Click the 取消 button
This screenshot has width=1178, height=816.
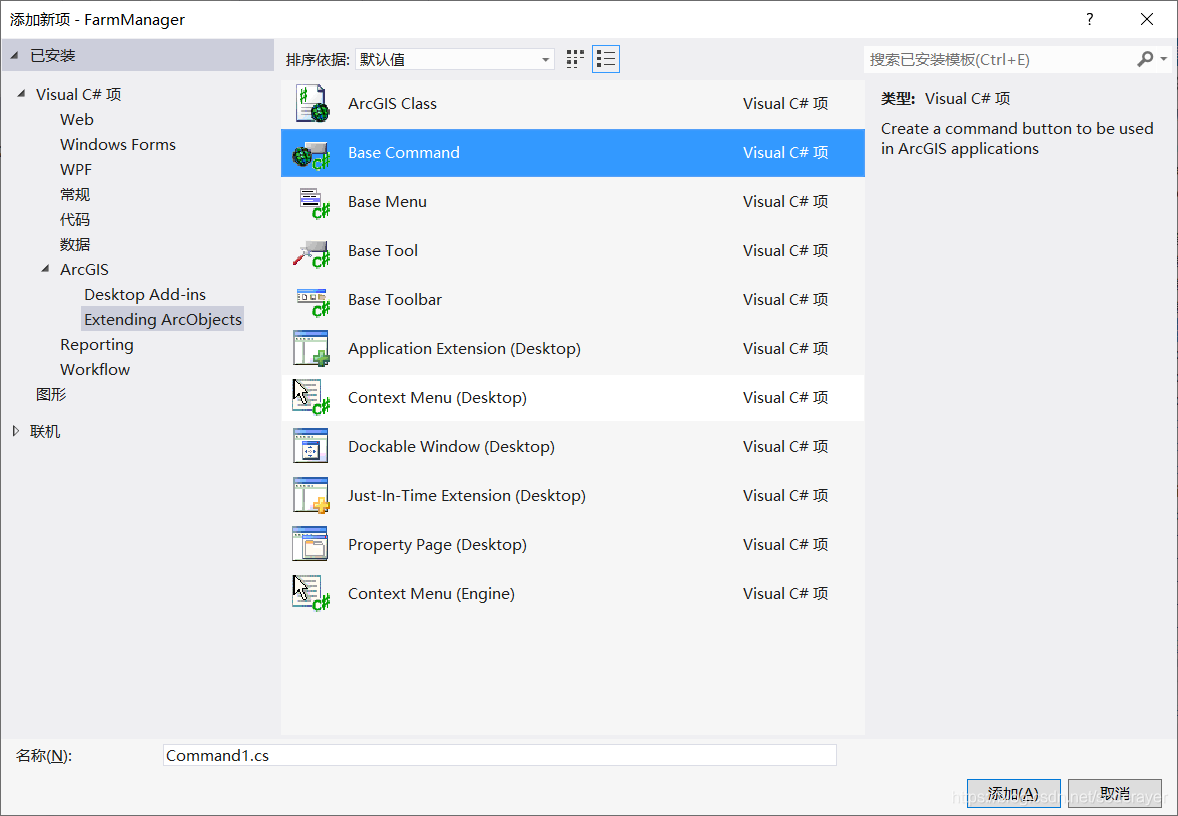coord(1115,793)
